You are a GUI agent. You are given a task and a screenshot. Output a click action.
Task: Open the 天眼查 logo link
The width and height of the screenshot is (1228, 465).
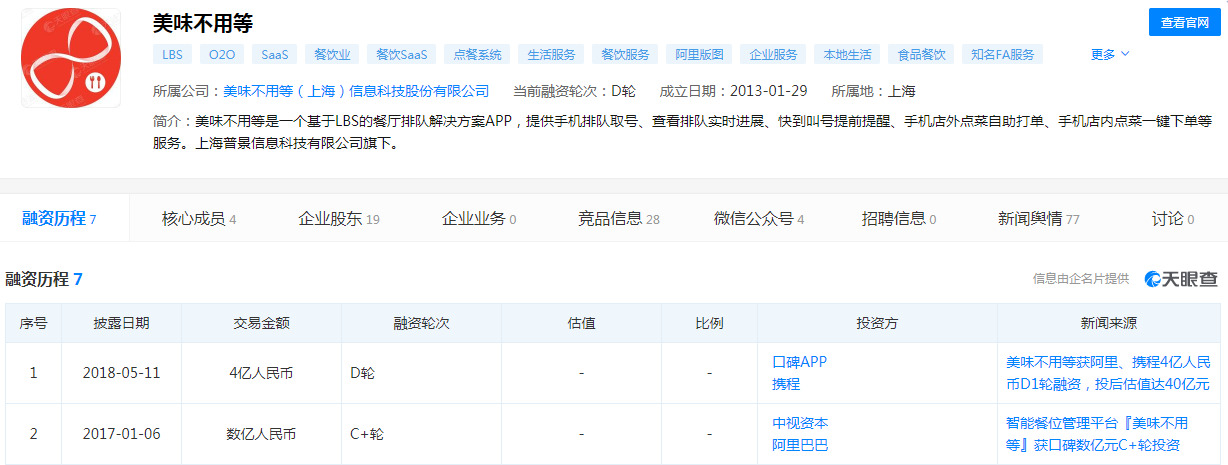pos(1181,279)
